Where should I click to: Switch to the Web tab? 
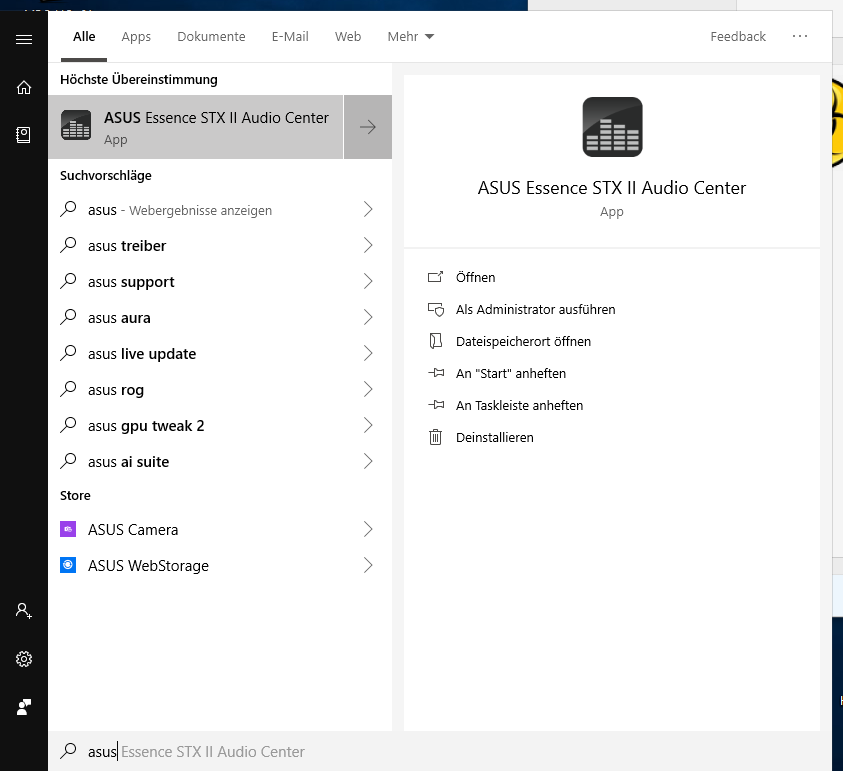(x=348, y=37)
